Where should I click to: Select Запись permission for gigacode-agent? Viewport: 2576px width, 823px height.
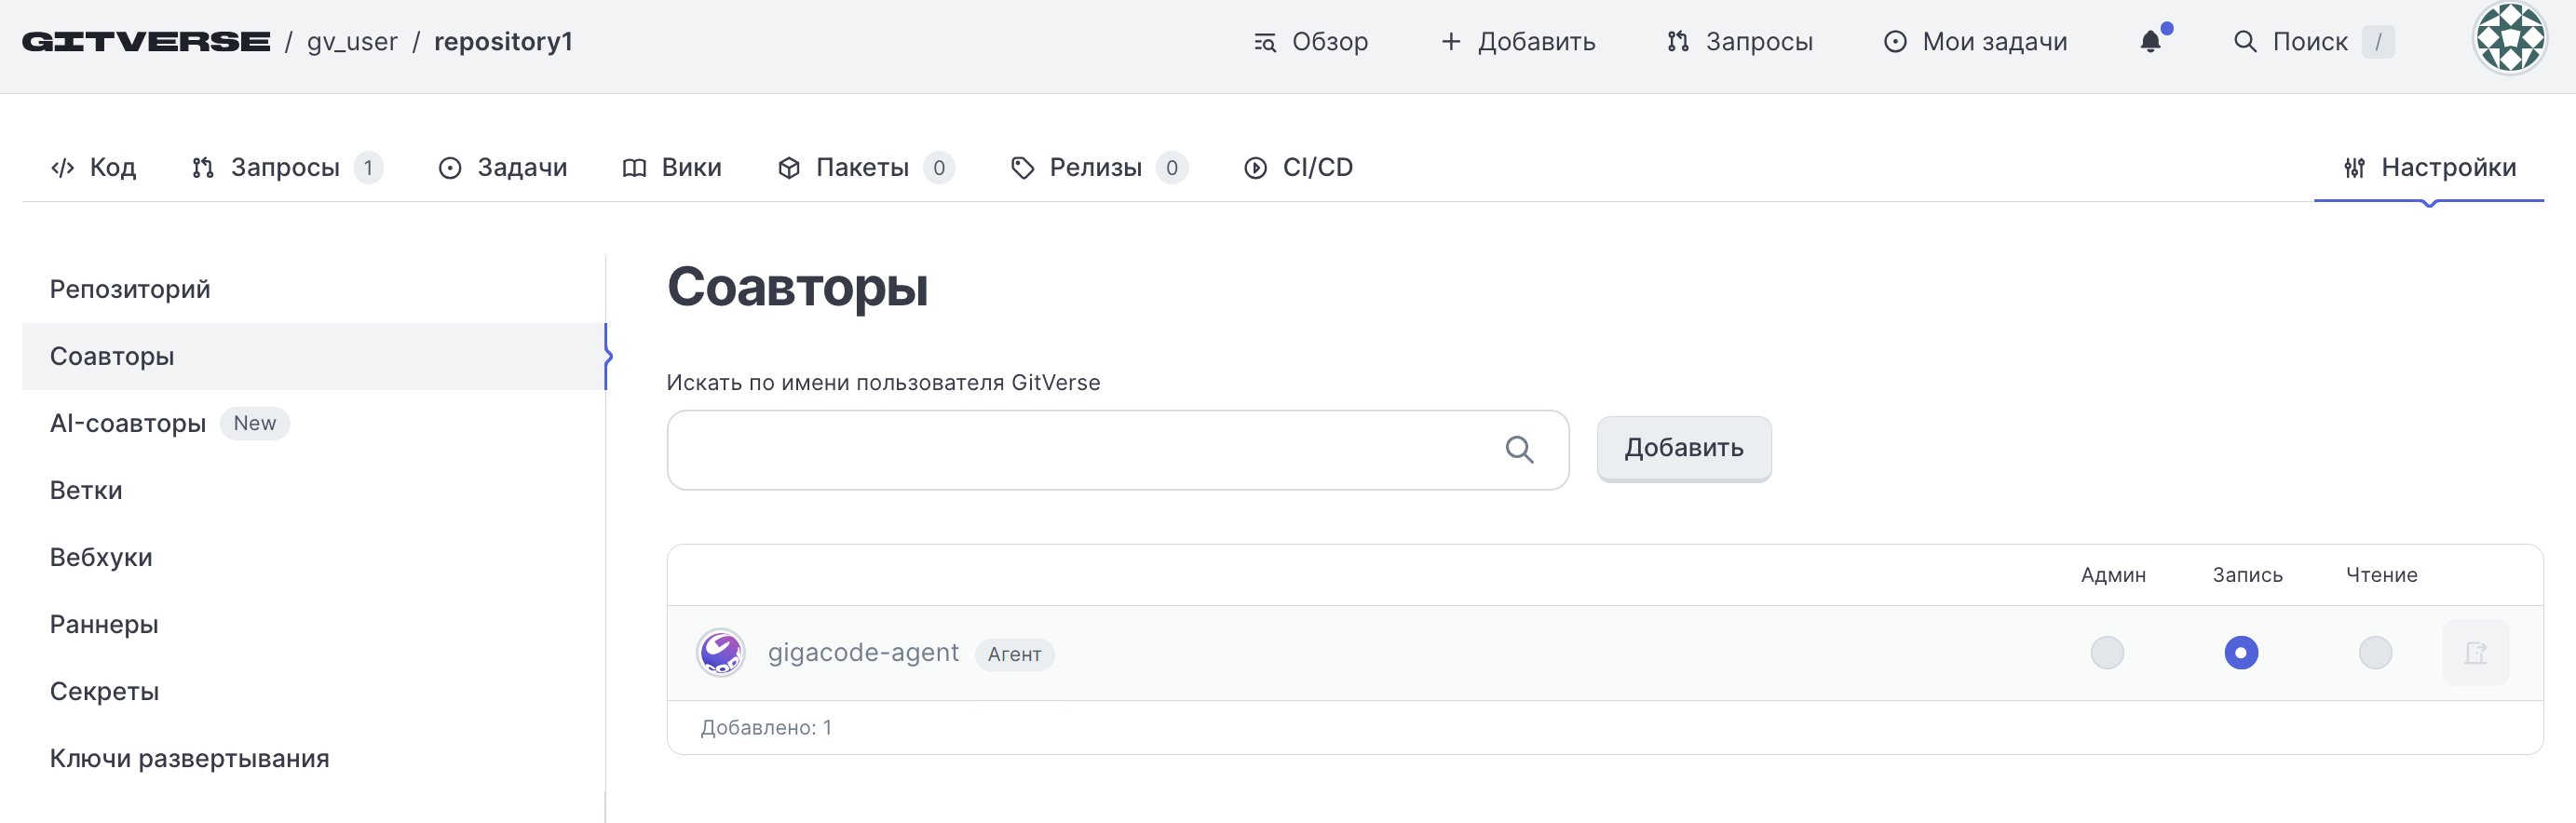pos(2241,653)
